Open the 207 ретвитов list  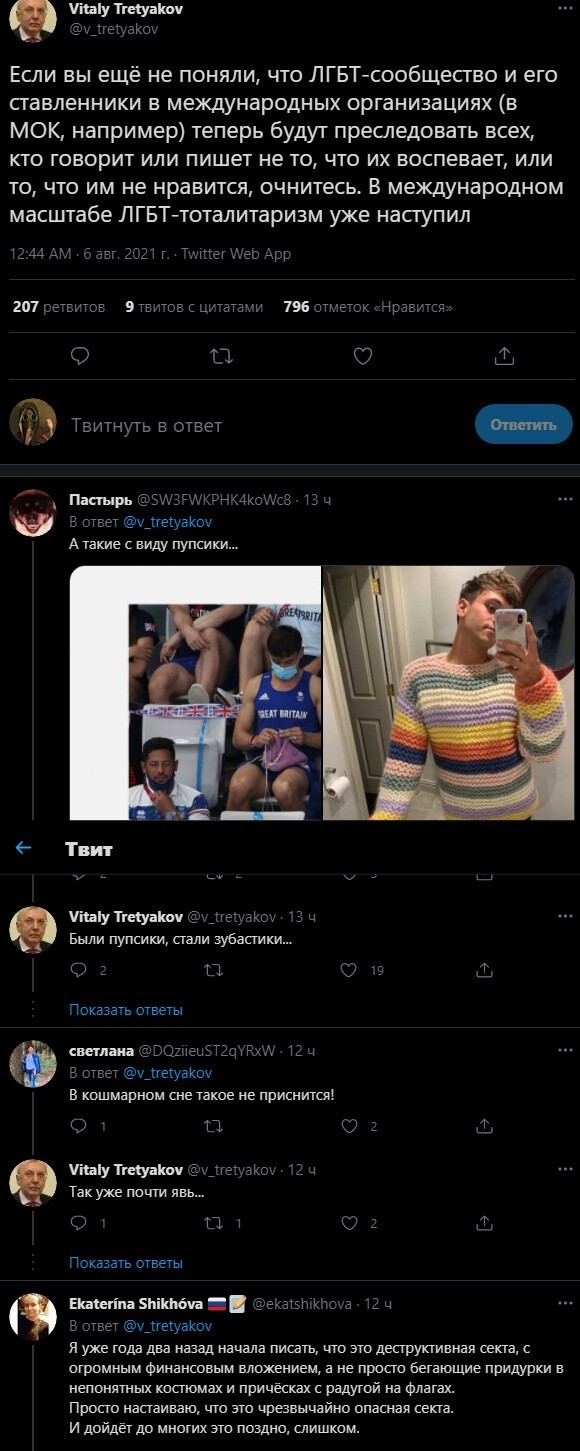(58, 307)
